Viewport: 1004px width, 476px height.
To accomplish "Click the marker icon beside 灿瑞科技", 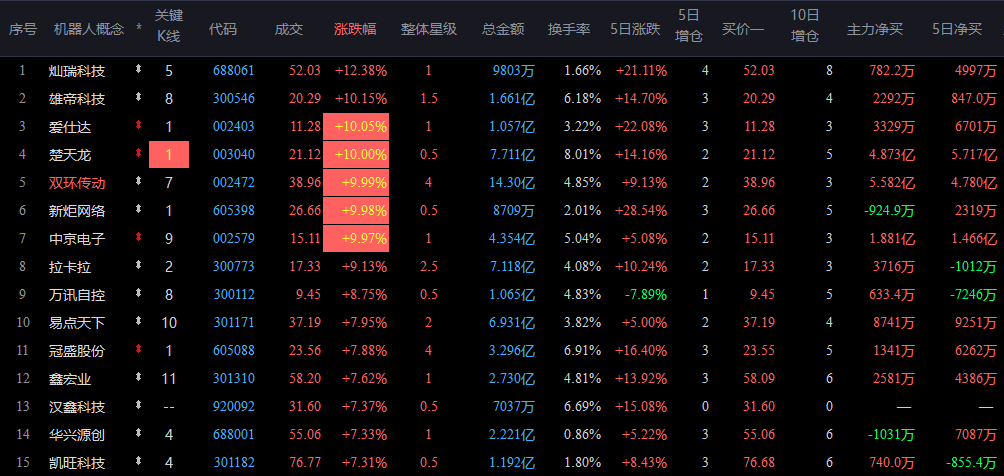I will coord(138,70).
